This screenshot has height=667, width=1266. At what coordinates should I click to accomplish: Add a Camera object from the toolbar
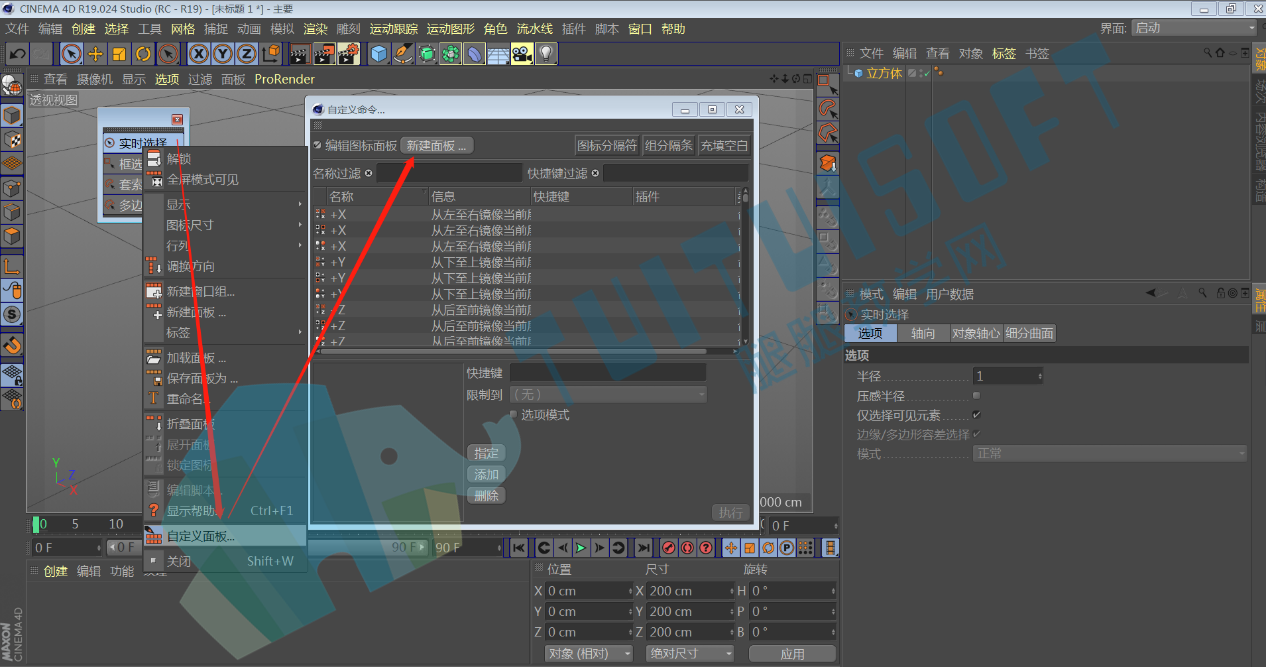point(522,54)
